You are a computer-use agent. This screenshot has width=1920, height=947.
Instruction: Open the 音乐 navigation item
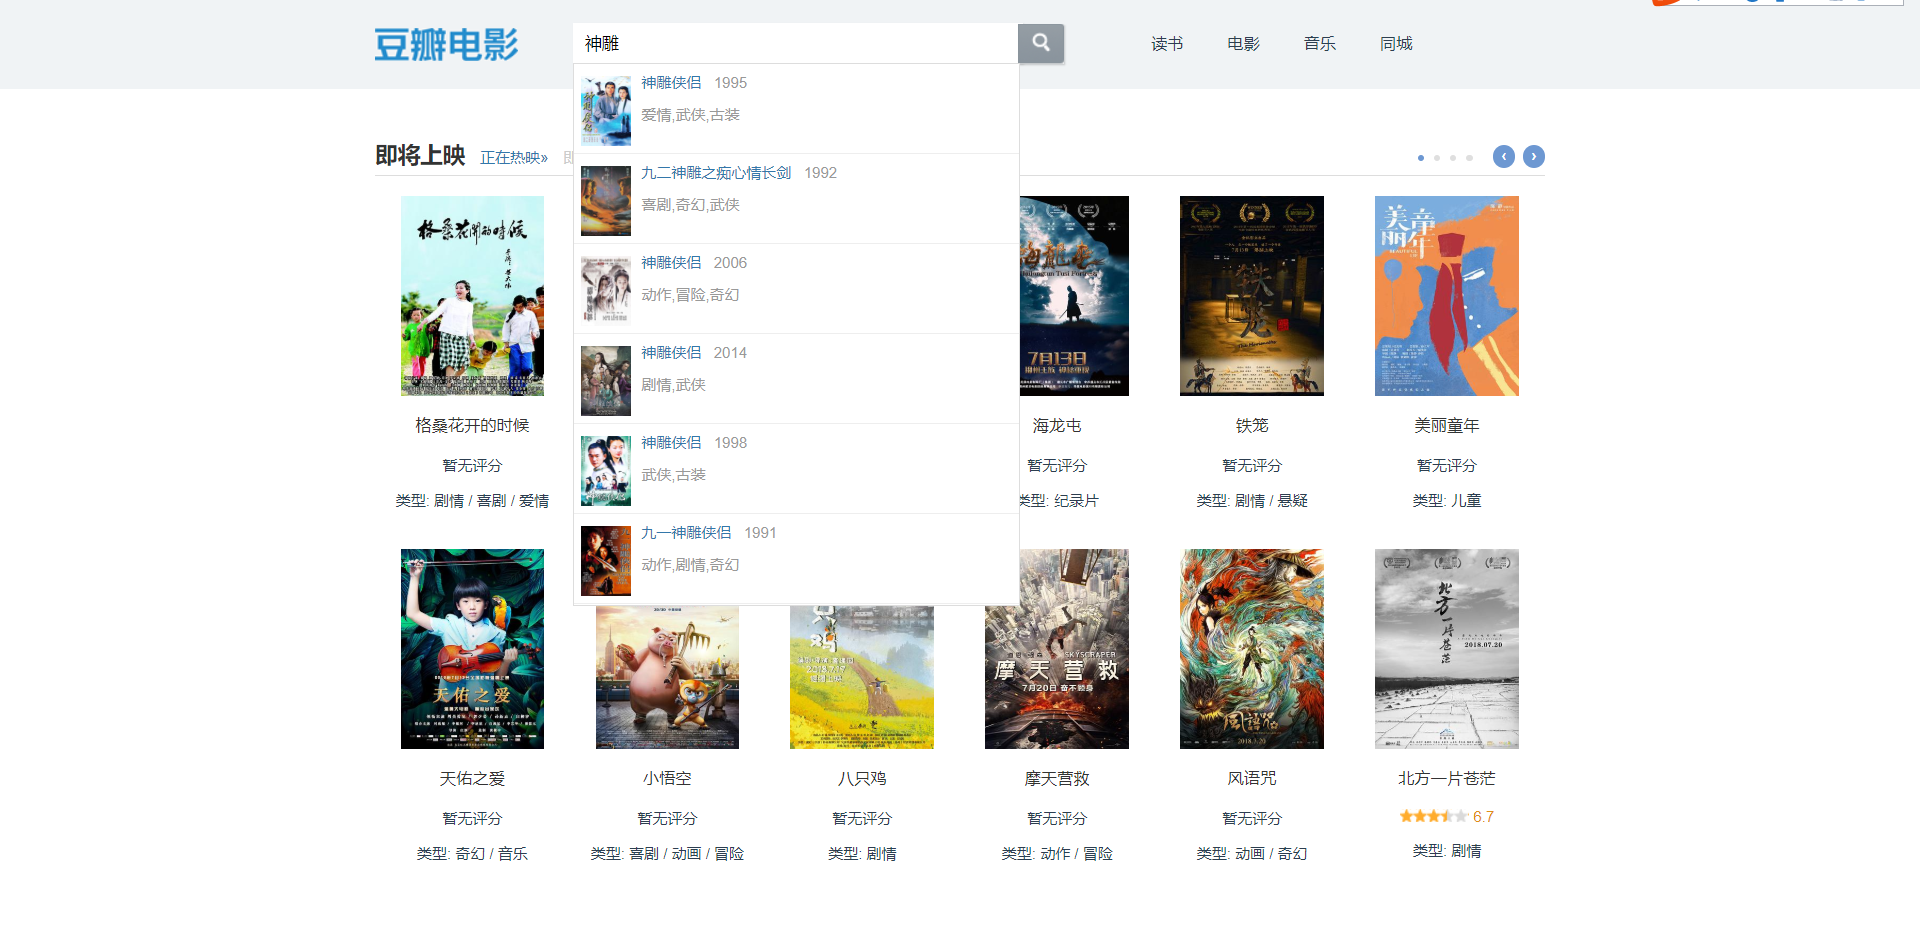1320,44
